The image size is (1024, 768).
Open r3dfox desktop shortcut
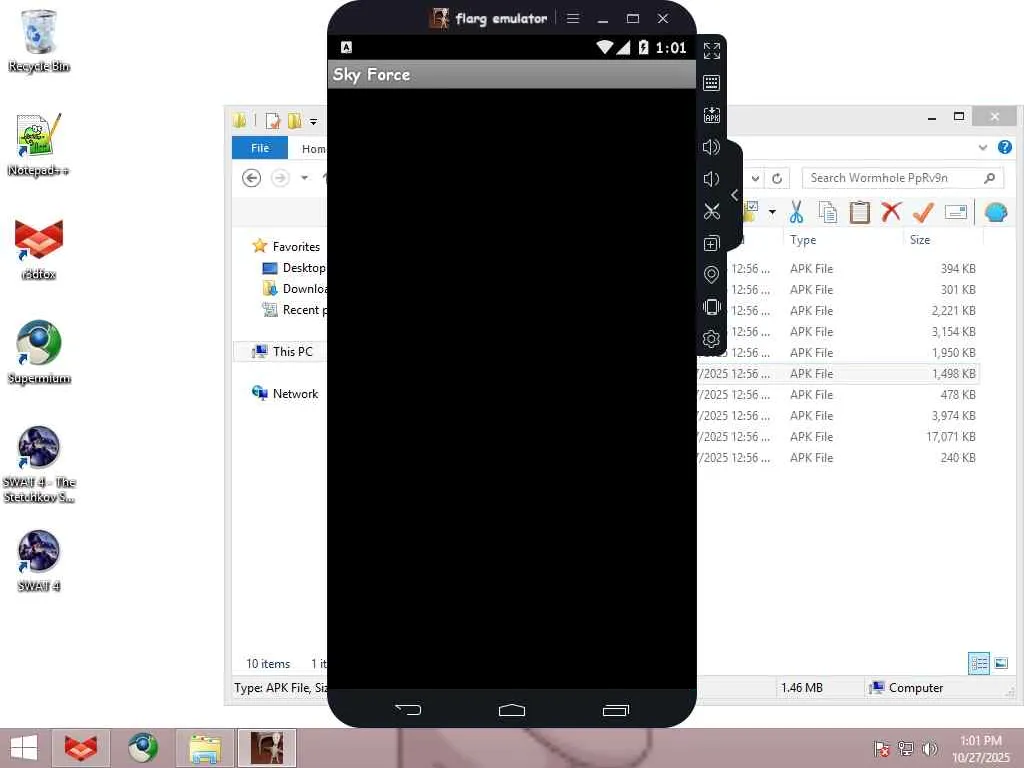39,249
